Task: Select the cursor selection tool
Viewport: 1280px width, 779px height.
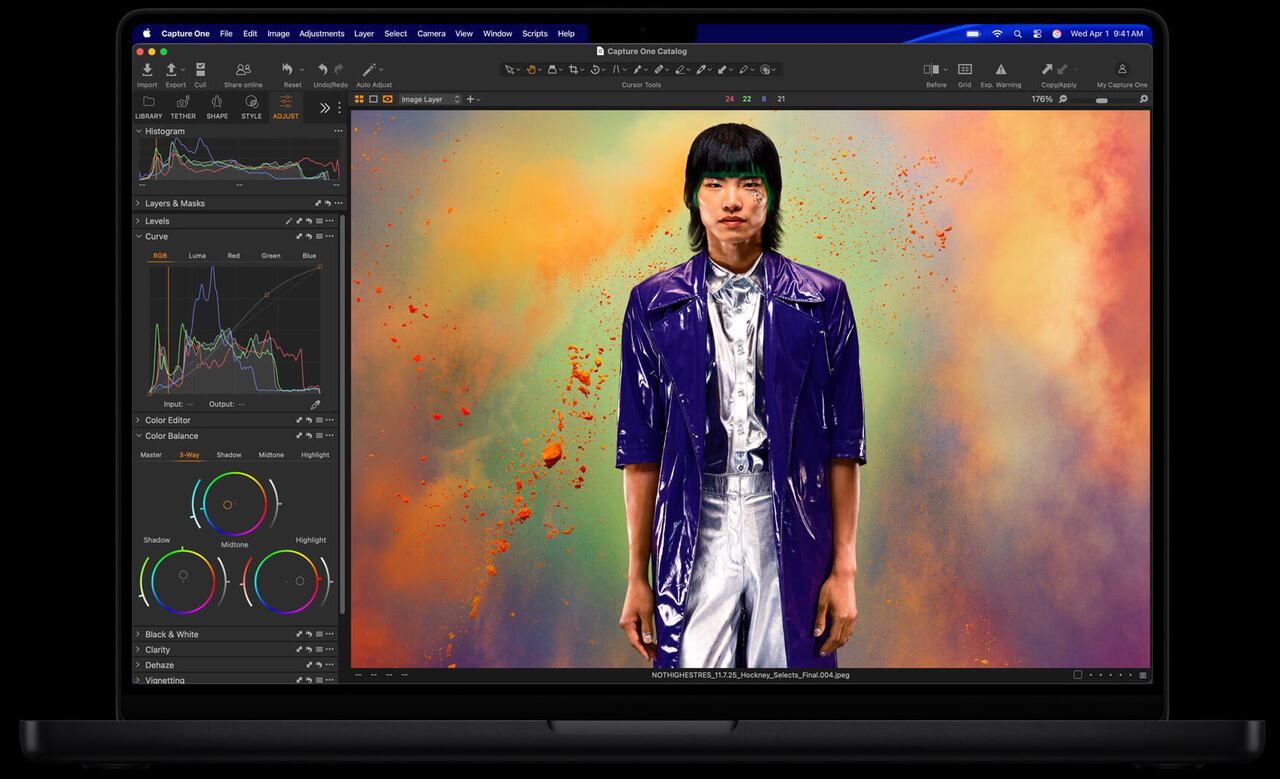Action: click(511, 69)
